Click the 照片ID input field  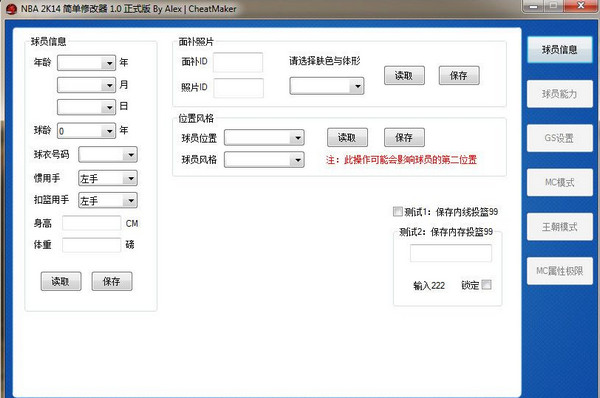[238, 88]
